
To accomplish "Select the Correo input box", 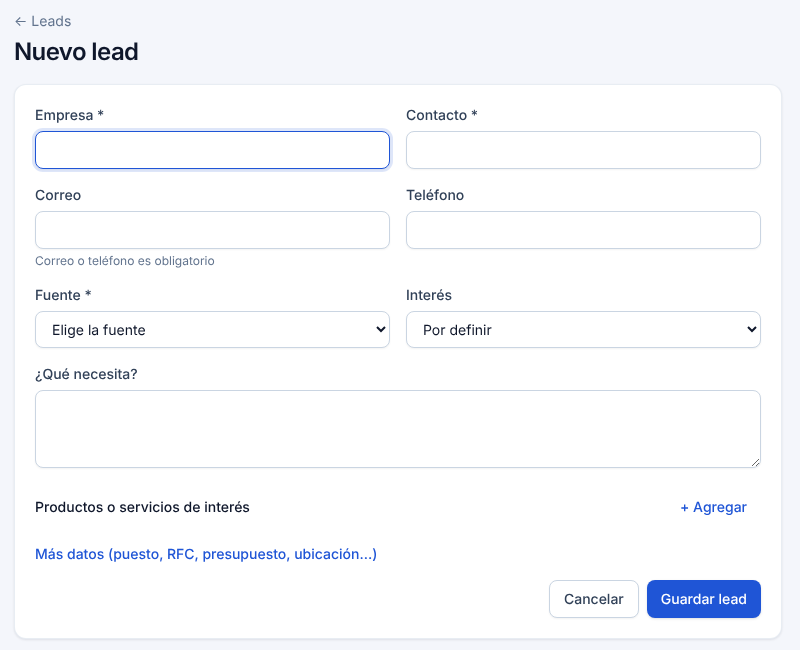I will 212,230.
